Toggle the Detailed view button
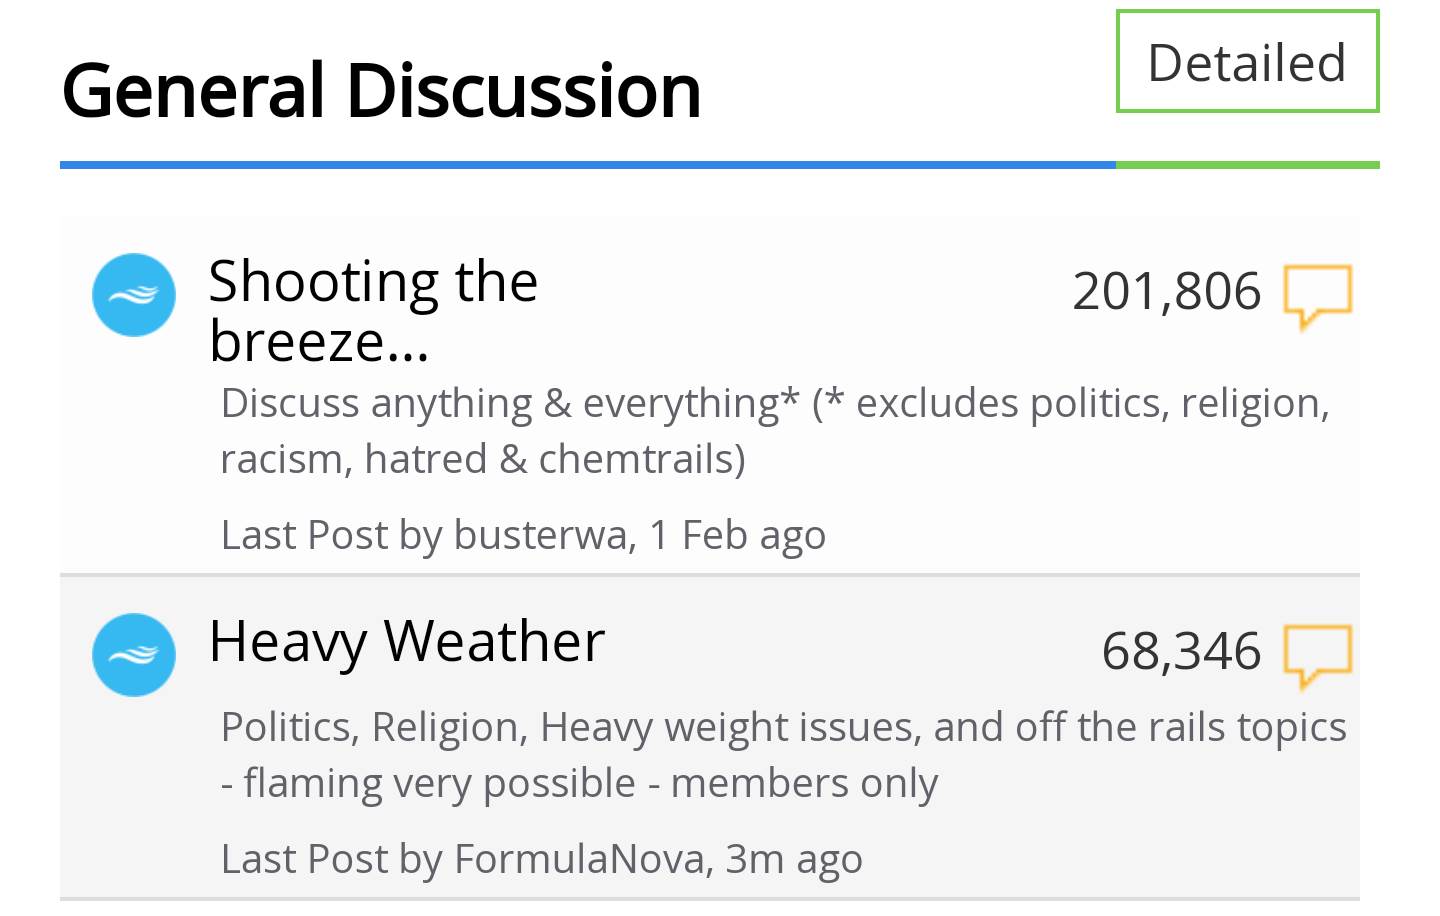Image resolution: width=1440 pixels, height=916 pixels. click(x=1246, y=62)
